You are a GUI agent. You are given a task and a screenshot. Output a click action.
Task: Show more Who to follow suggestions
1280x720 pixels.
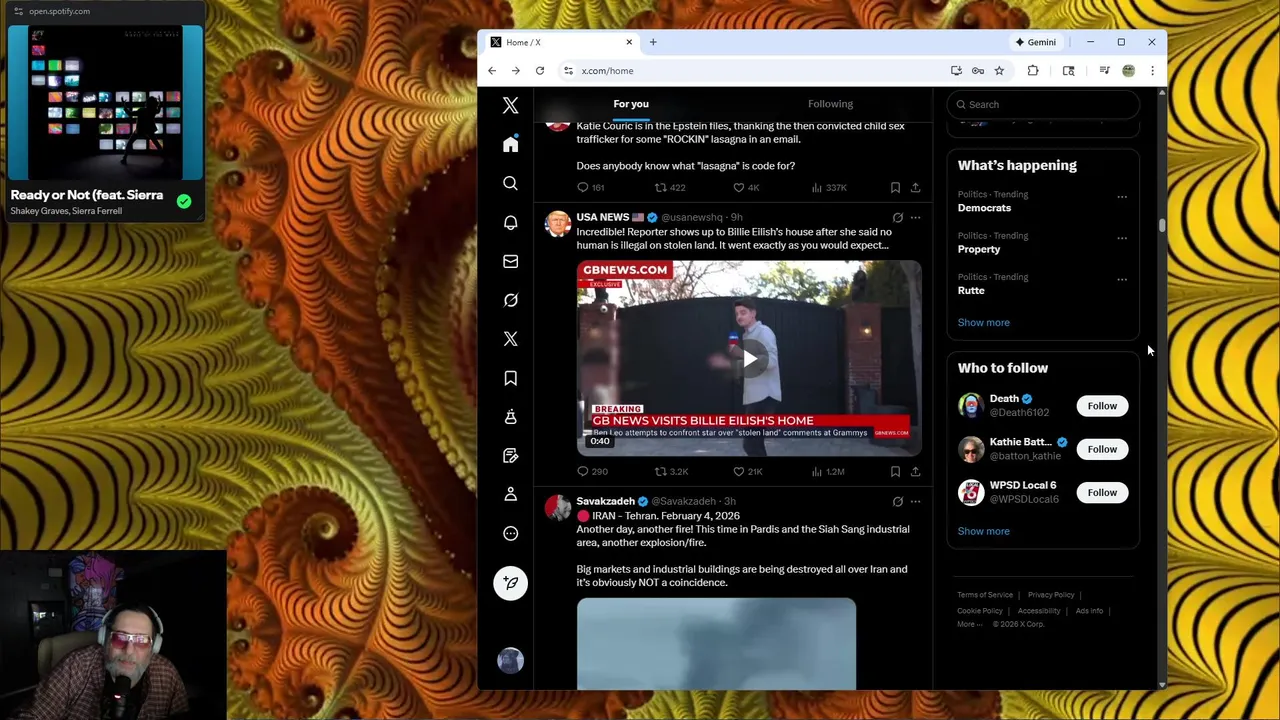(x=984, y=531)
